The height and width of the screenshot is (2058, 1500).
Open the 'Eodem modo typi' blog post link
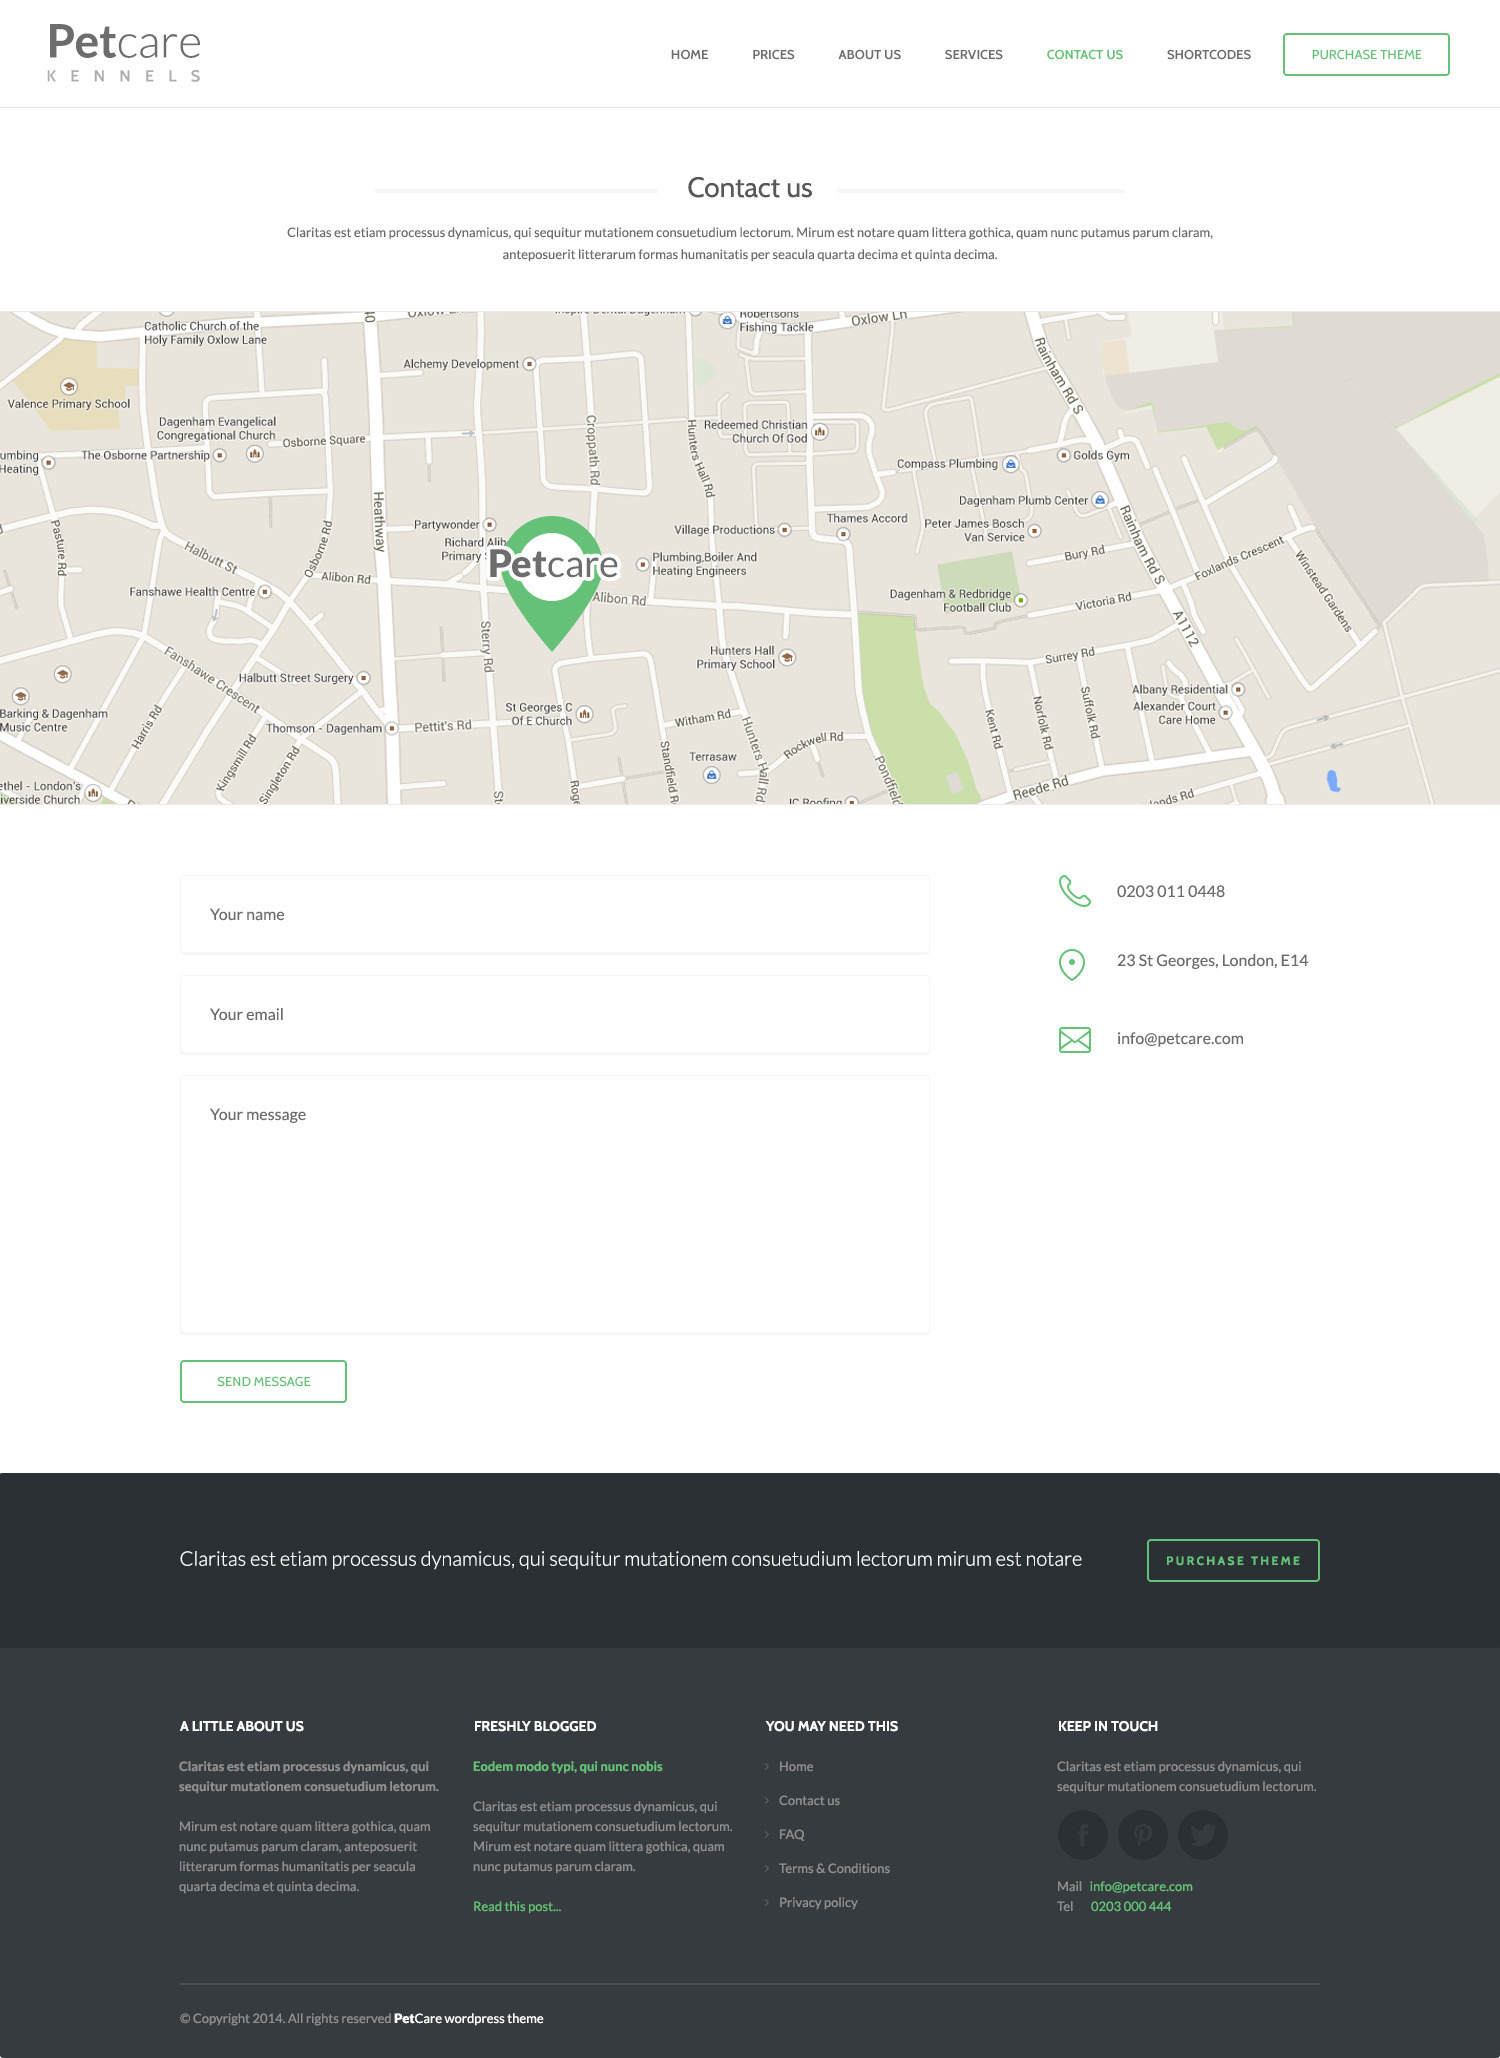click(x=567, y=1766)
